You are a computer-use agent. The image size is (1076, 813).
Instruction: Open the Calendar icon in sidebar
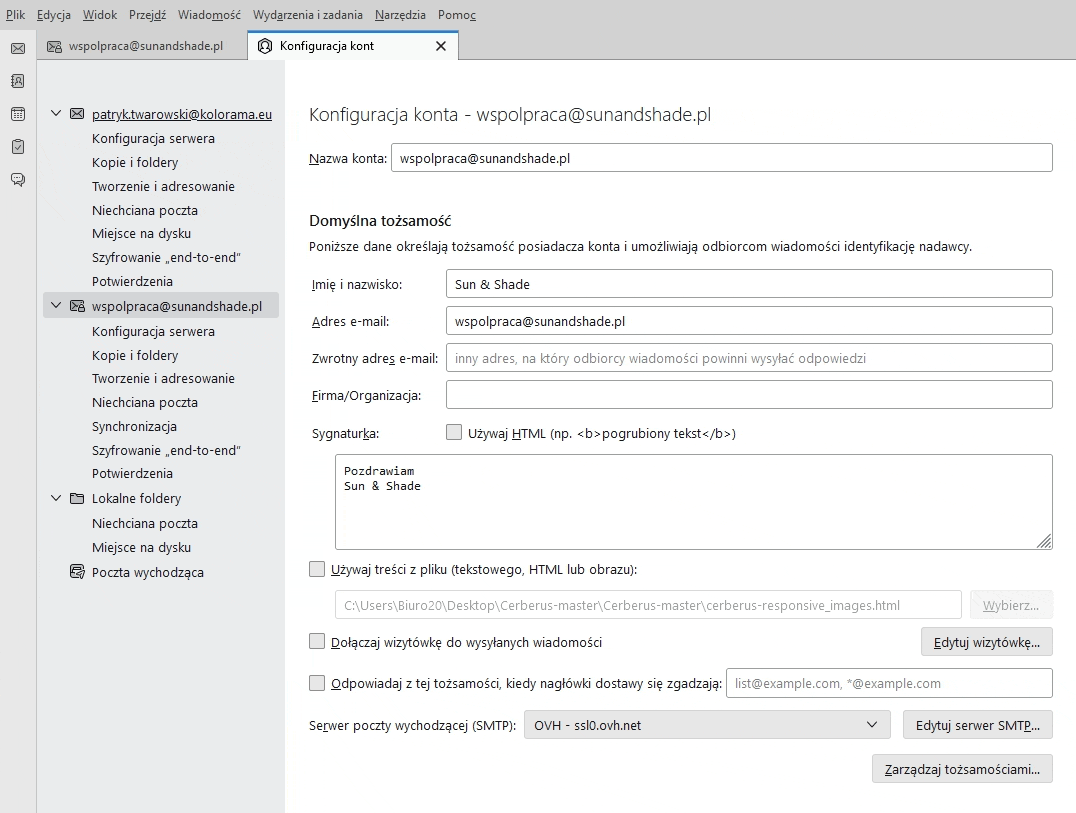[x=18, y=114]
